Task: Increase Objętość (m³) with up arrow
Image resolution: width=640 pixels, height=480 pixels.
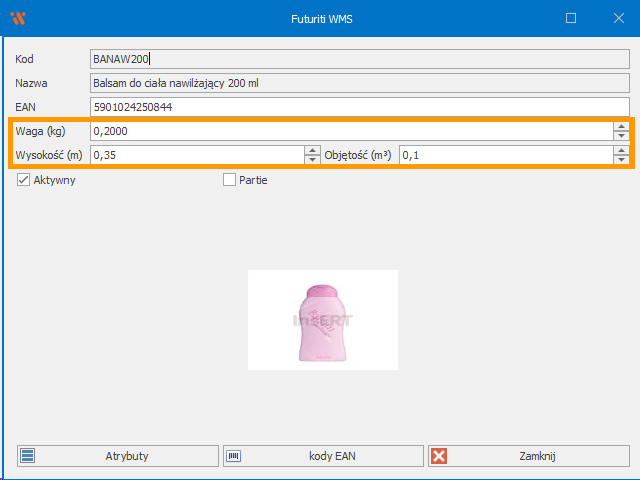Action: click(620, 150)
